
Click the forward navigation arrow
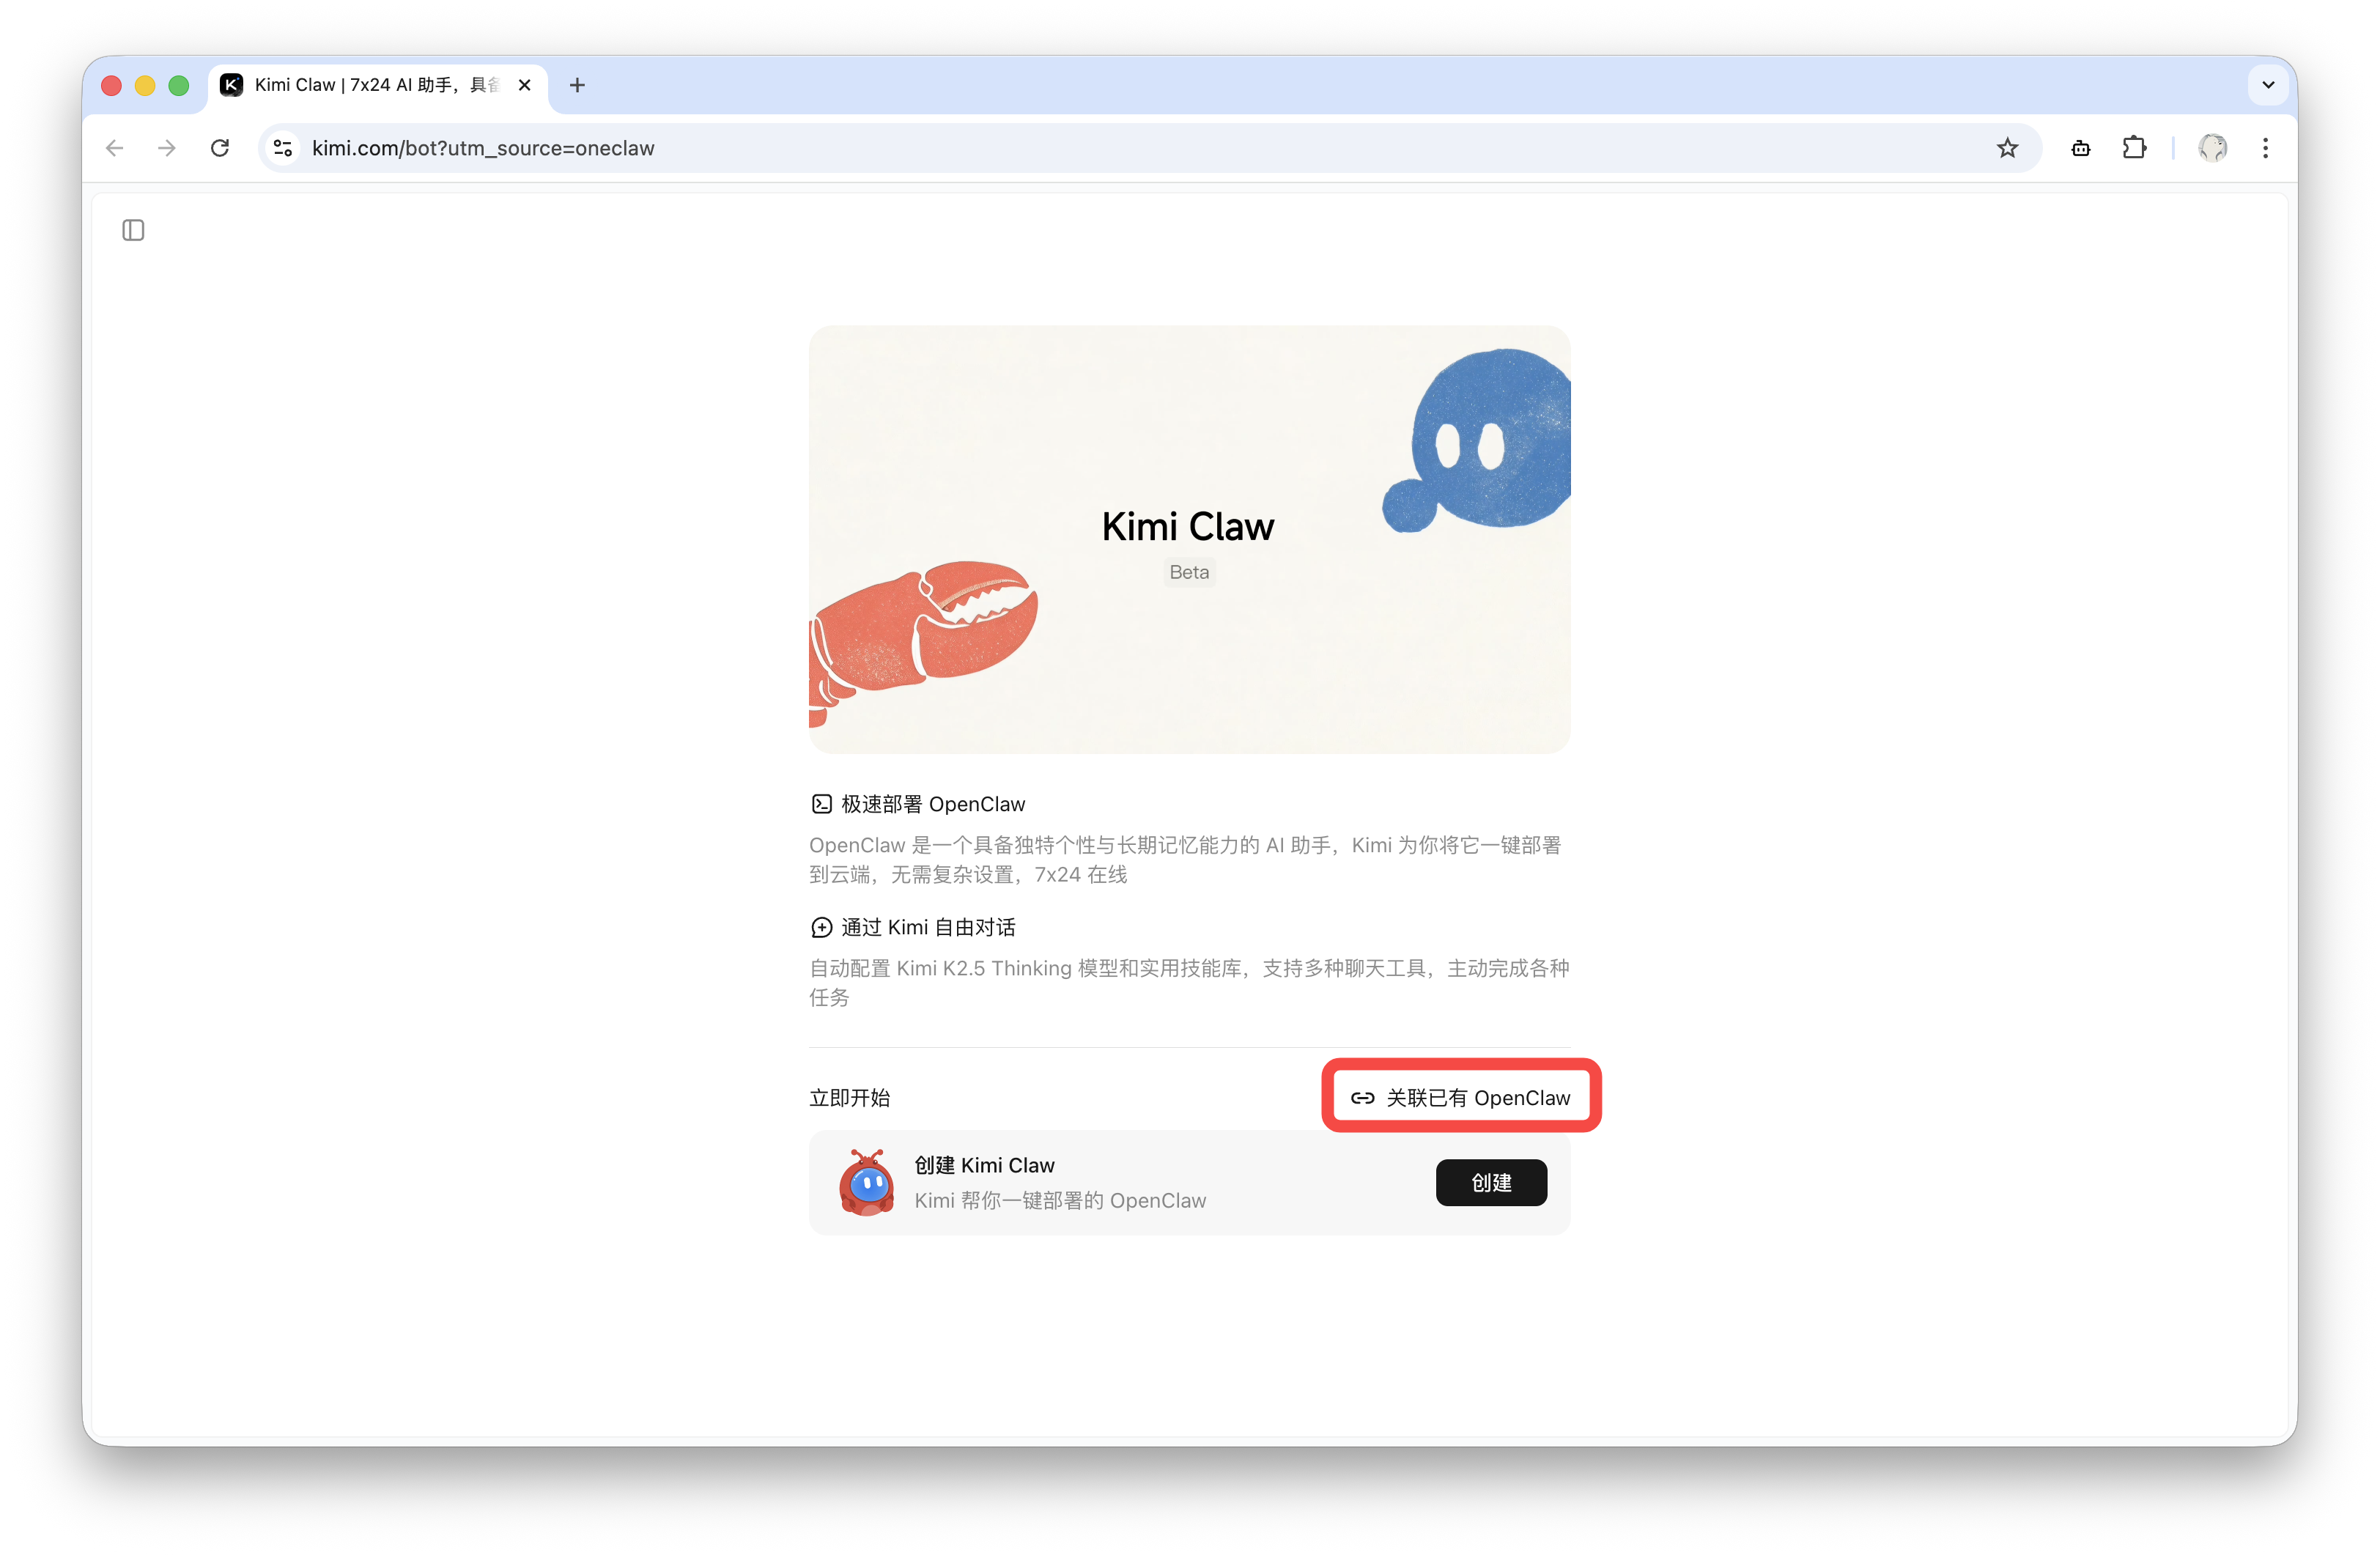[167, 148]
